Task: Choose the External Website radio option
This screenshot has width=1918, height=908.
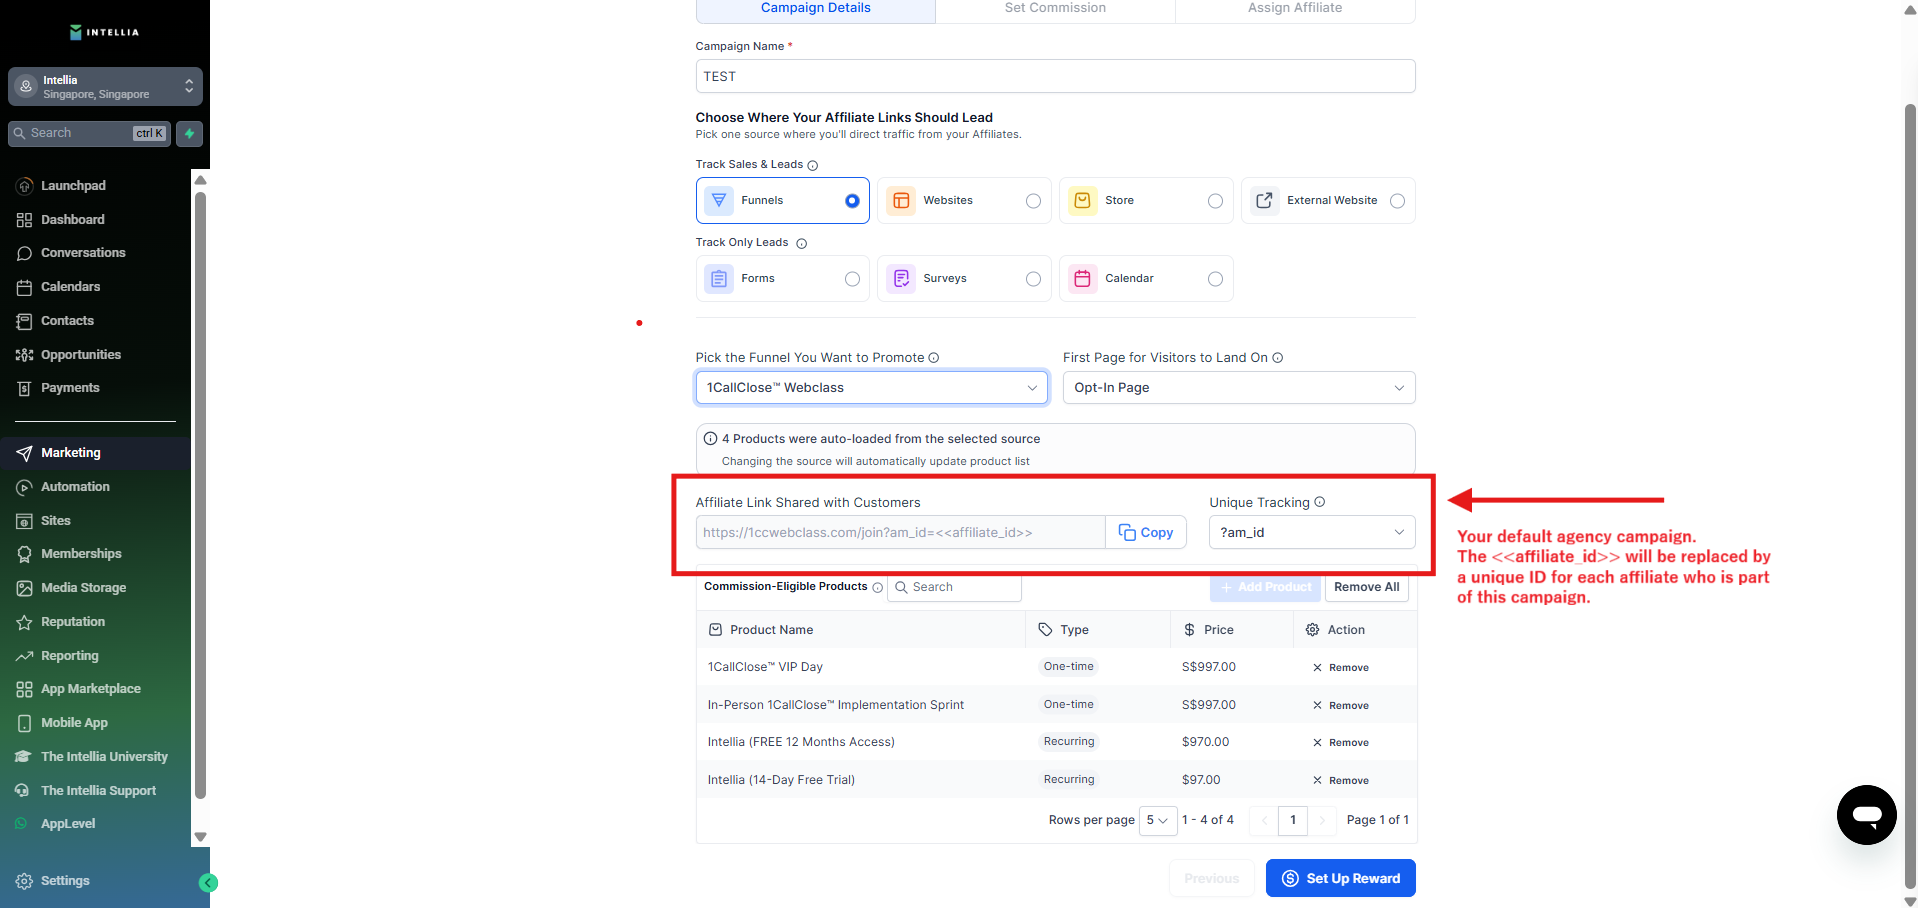Action: coord(1397,201)
